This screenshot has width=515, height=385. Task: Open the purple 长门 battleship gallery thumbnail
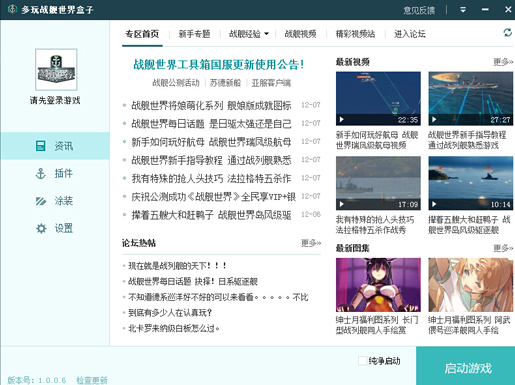coord(378,285)
